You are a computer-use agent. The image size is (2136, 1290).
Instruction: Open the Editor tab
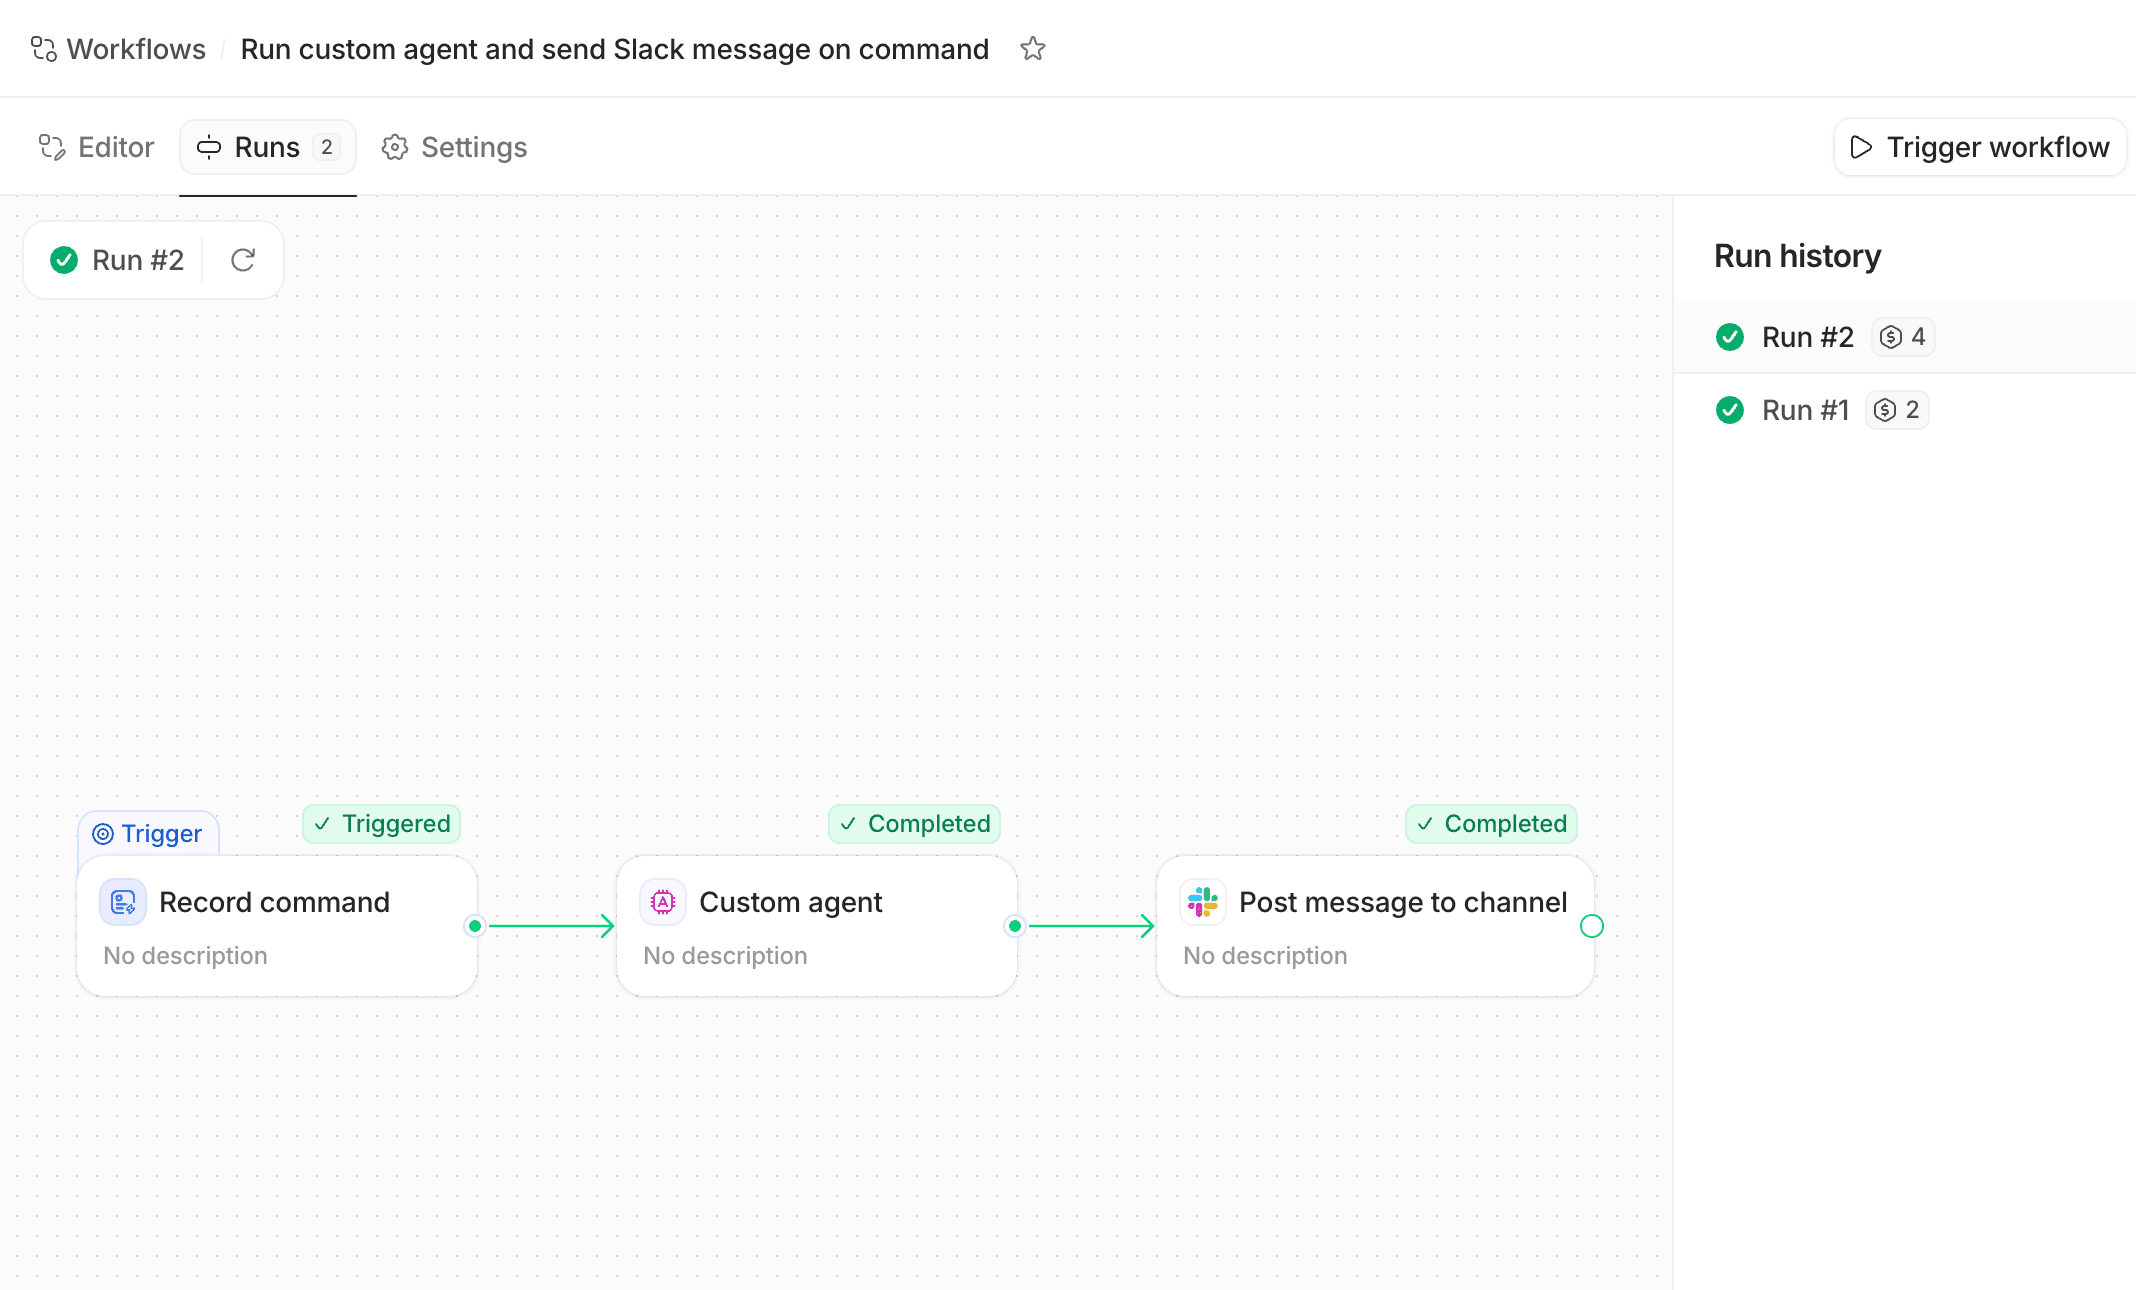(x=96, y=147)
